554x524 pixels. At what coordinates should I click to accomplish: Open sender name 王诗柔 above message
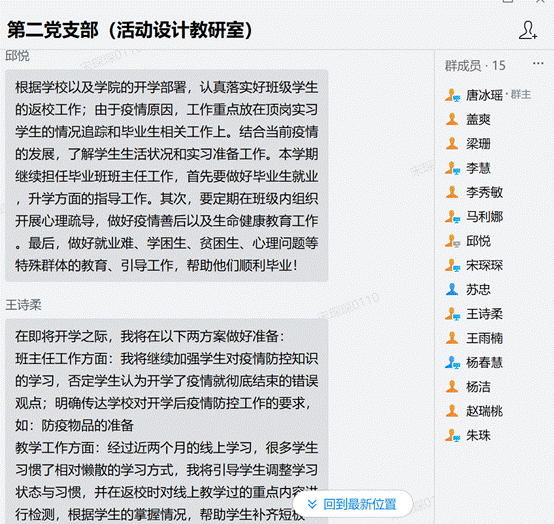[x=23, y=305]
